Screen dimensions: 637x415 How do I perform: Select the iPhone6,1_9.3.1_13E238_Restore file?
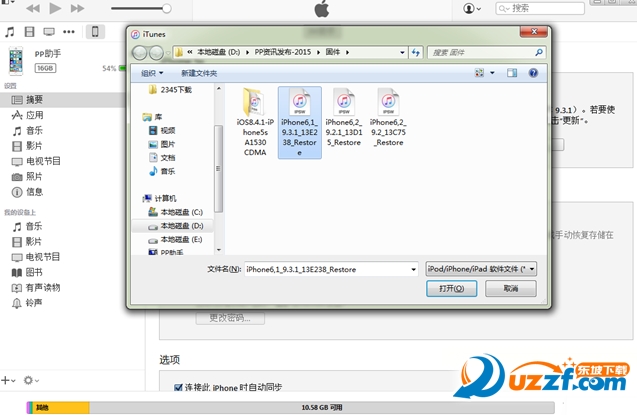[300, 122]
